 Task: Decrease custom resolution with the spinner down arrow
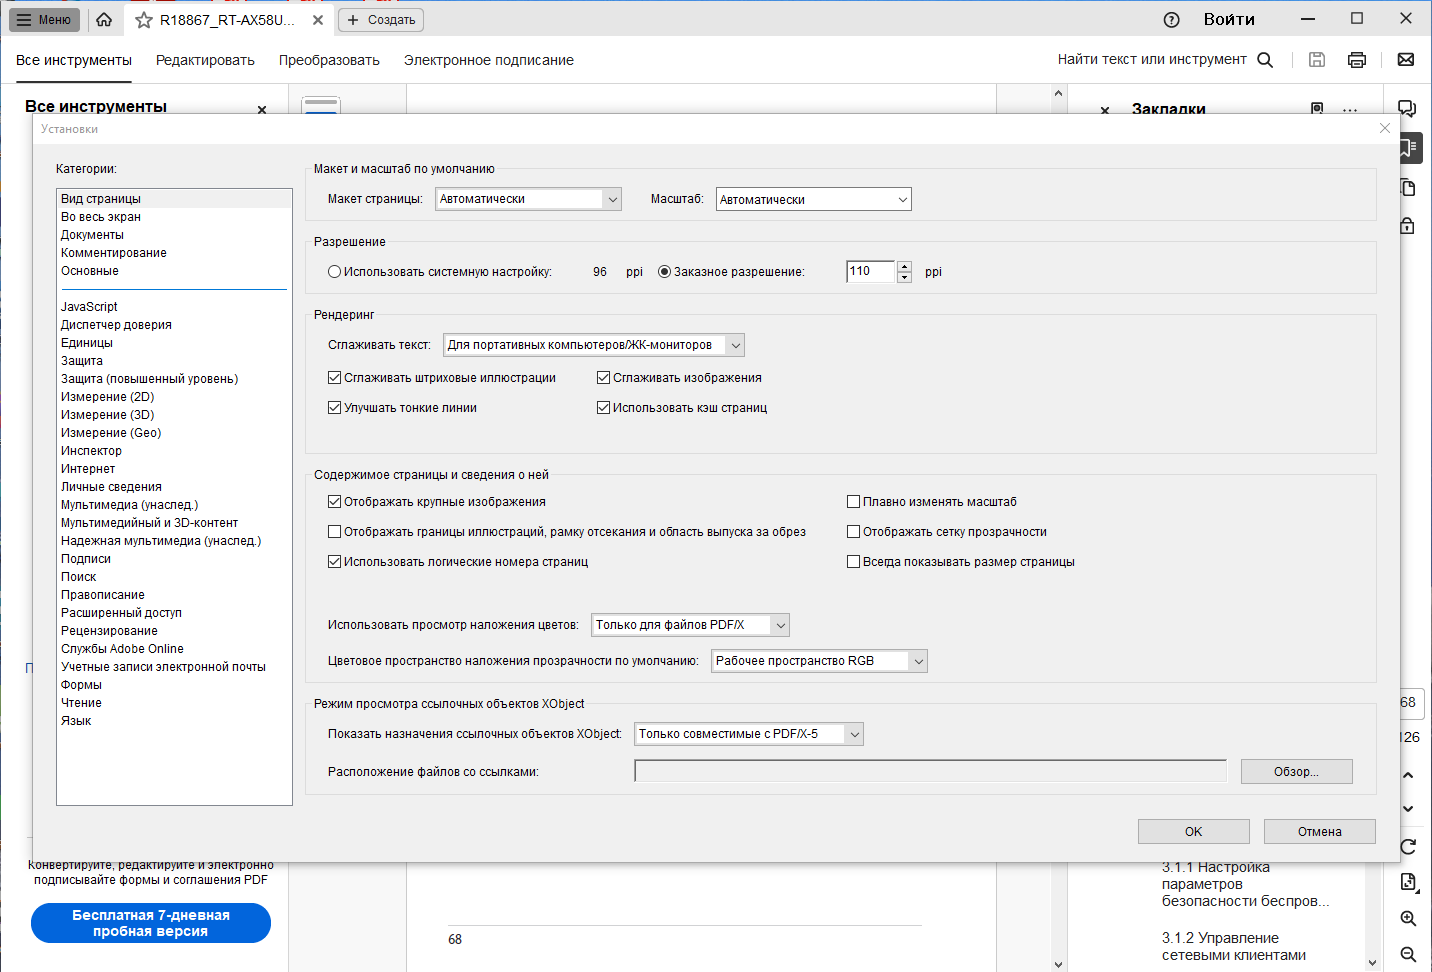904,278
